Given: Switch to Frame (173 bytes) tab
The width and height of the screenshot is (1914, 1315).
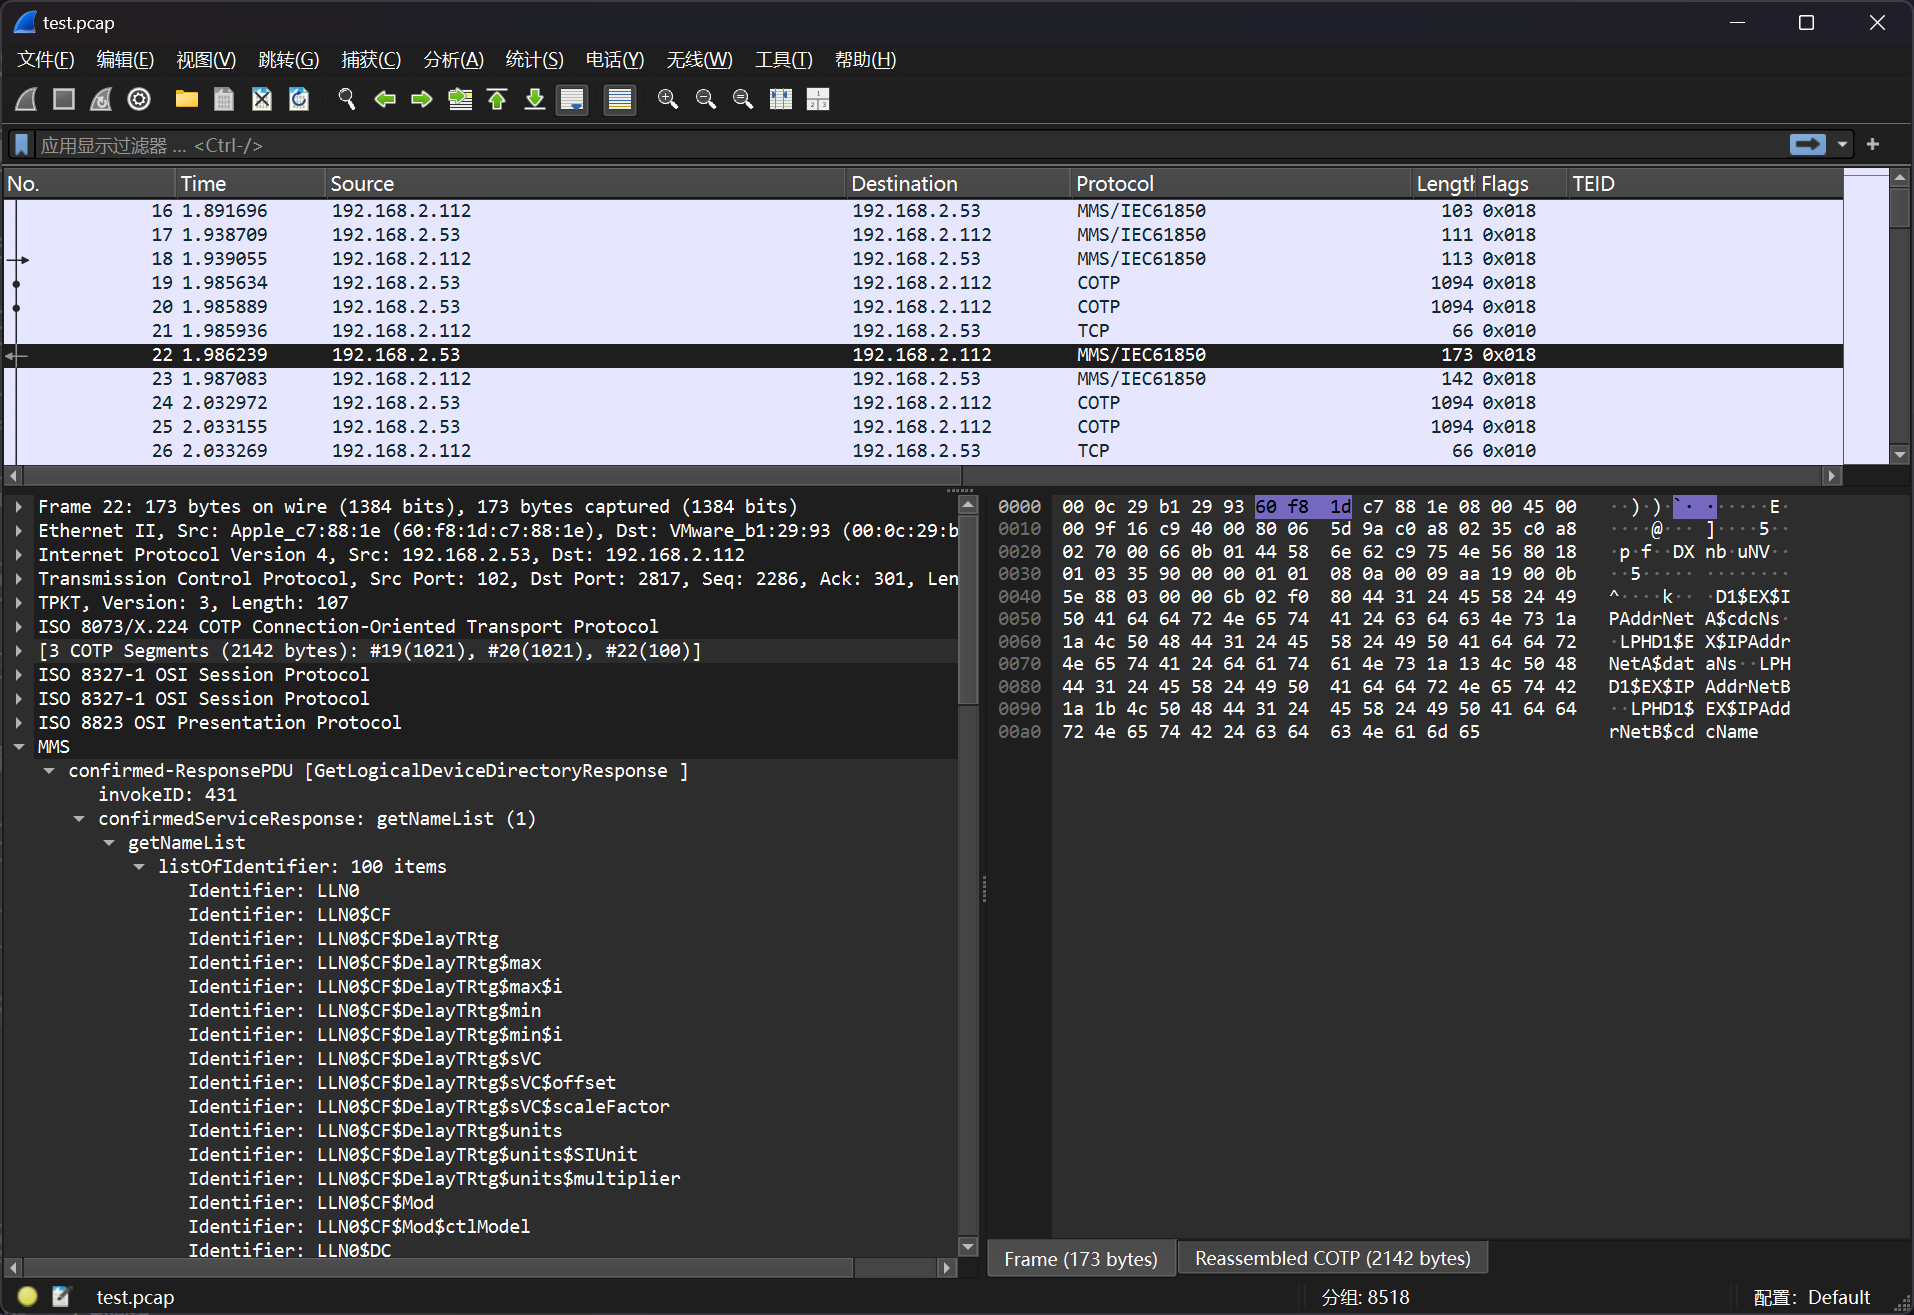Looking at the screenshot, I should [x=1081, y=1258].
